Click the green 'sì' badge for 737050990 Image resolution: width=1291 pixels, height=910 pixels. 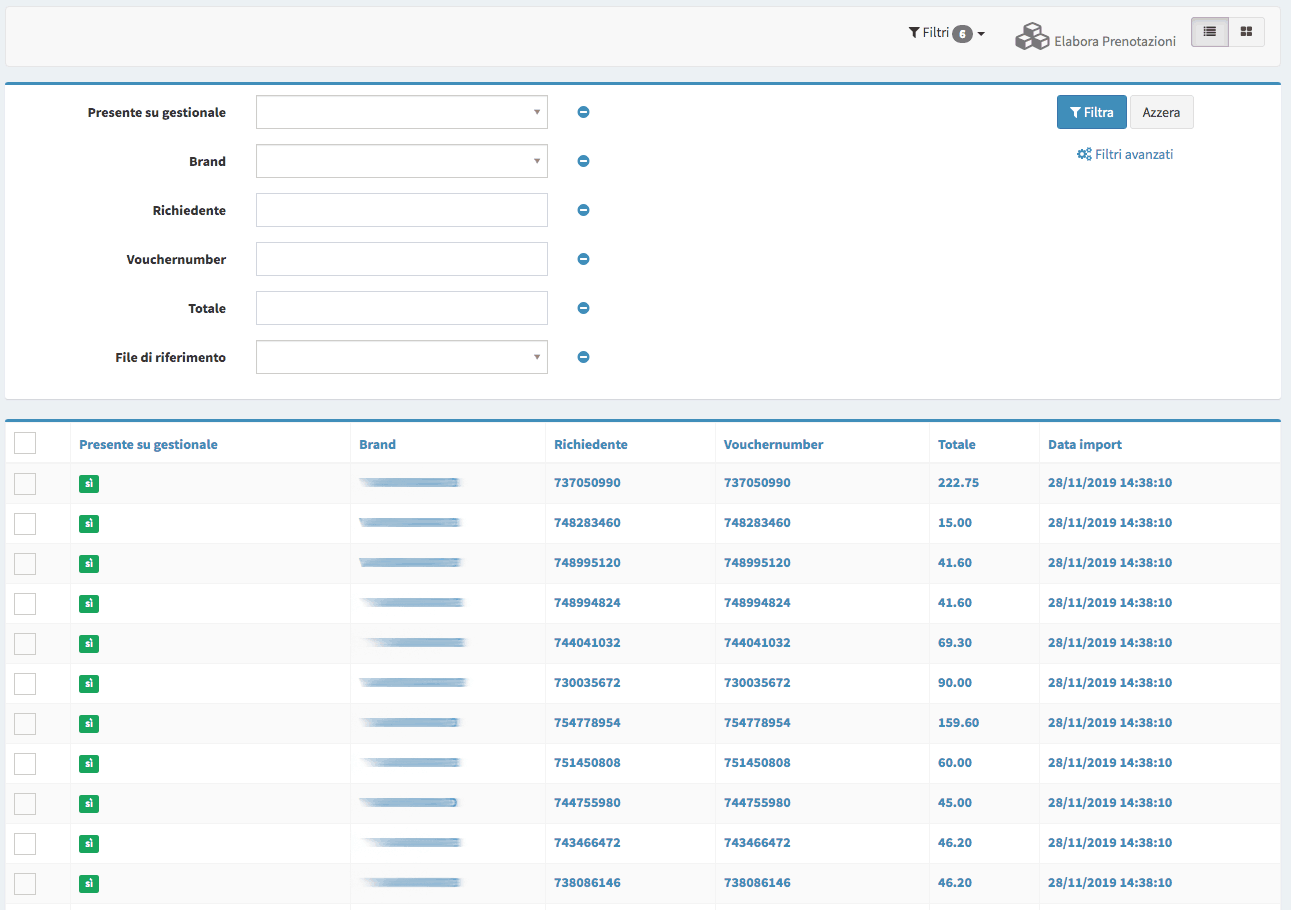tap(89, 483)
